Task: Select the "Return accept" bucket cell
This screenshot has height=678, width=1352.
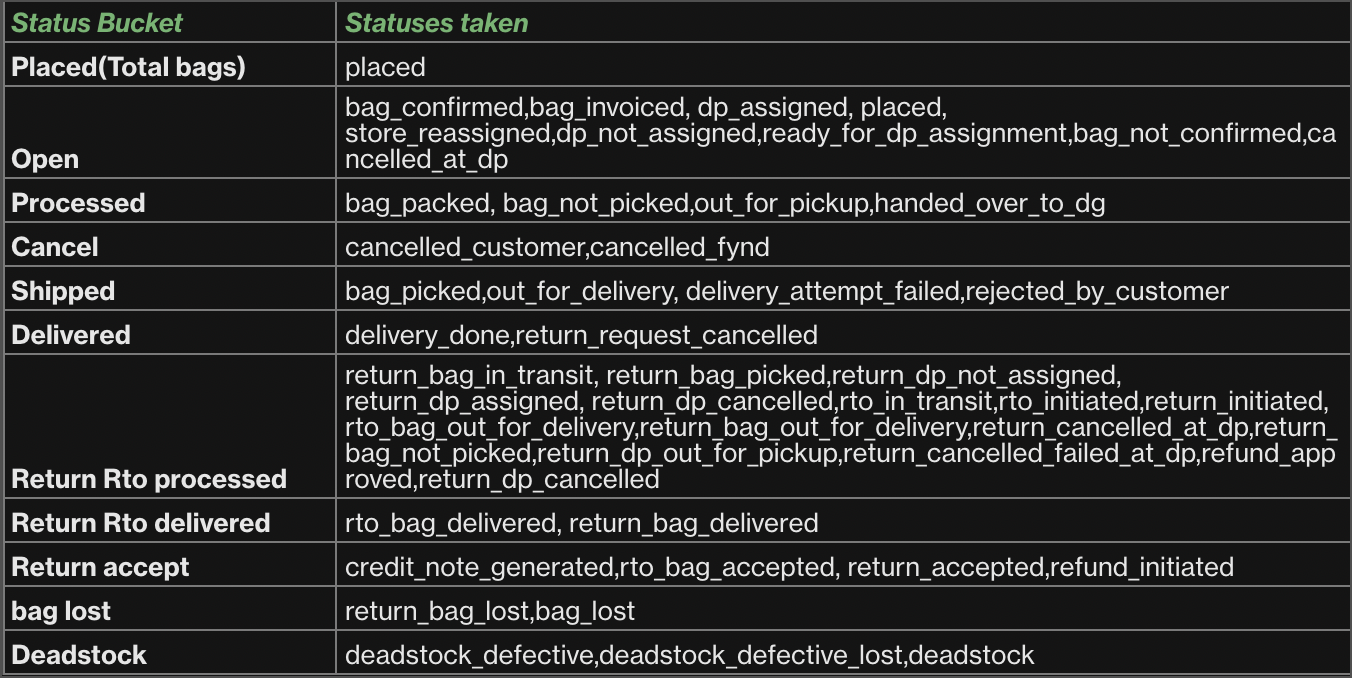Action: (100, 567)
